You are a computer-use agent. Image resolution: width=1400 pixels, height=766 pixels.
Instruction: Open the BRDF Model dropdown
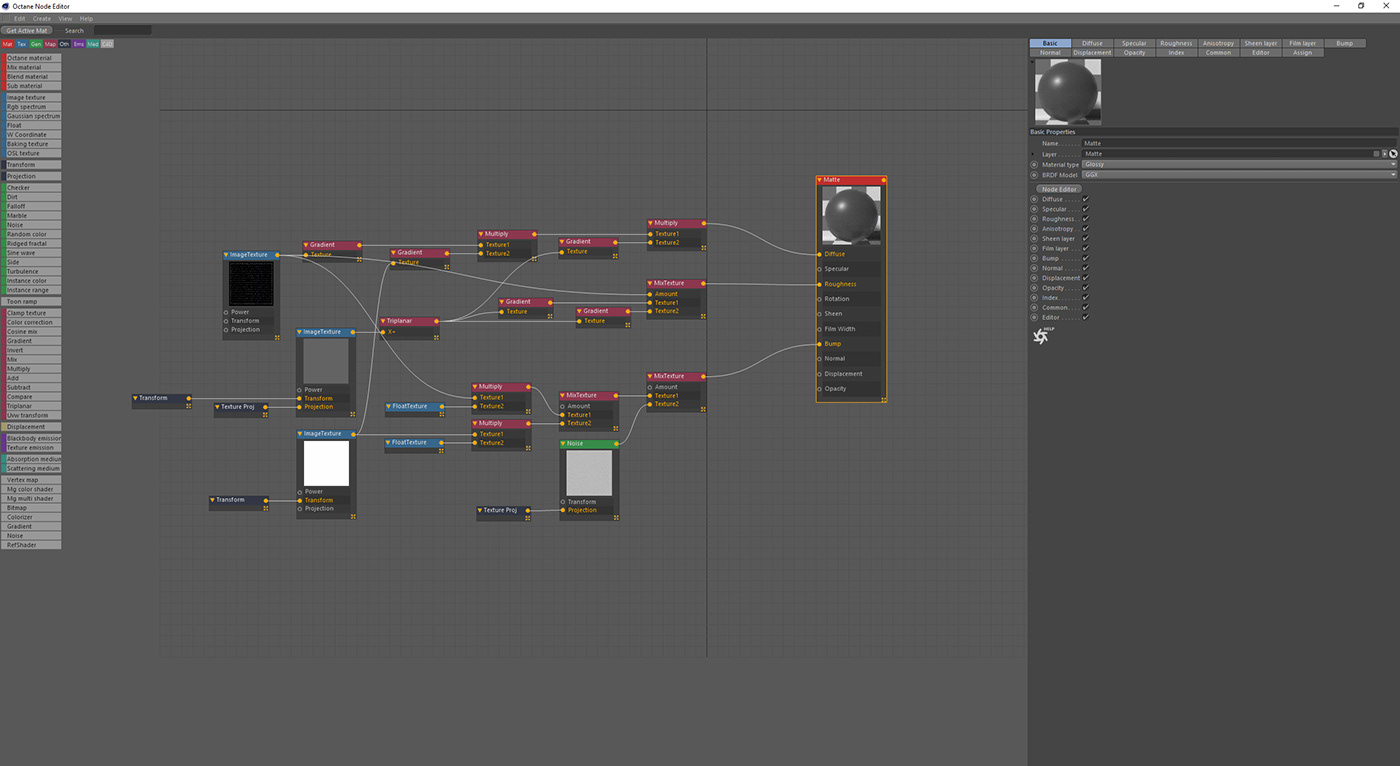[1239, 174]
